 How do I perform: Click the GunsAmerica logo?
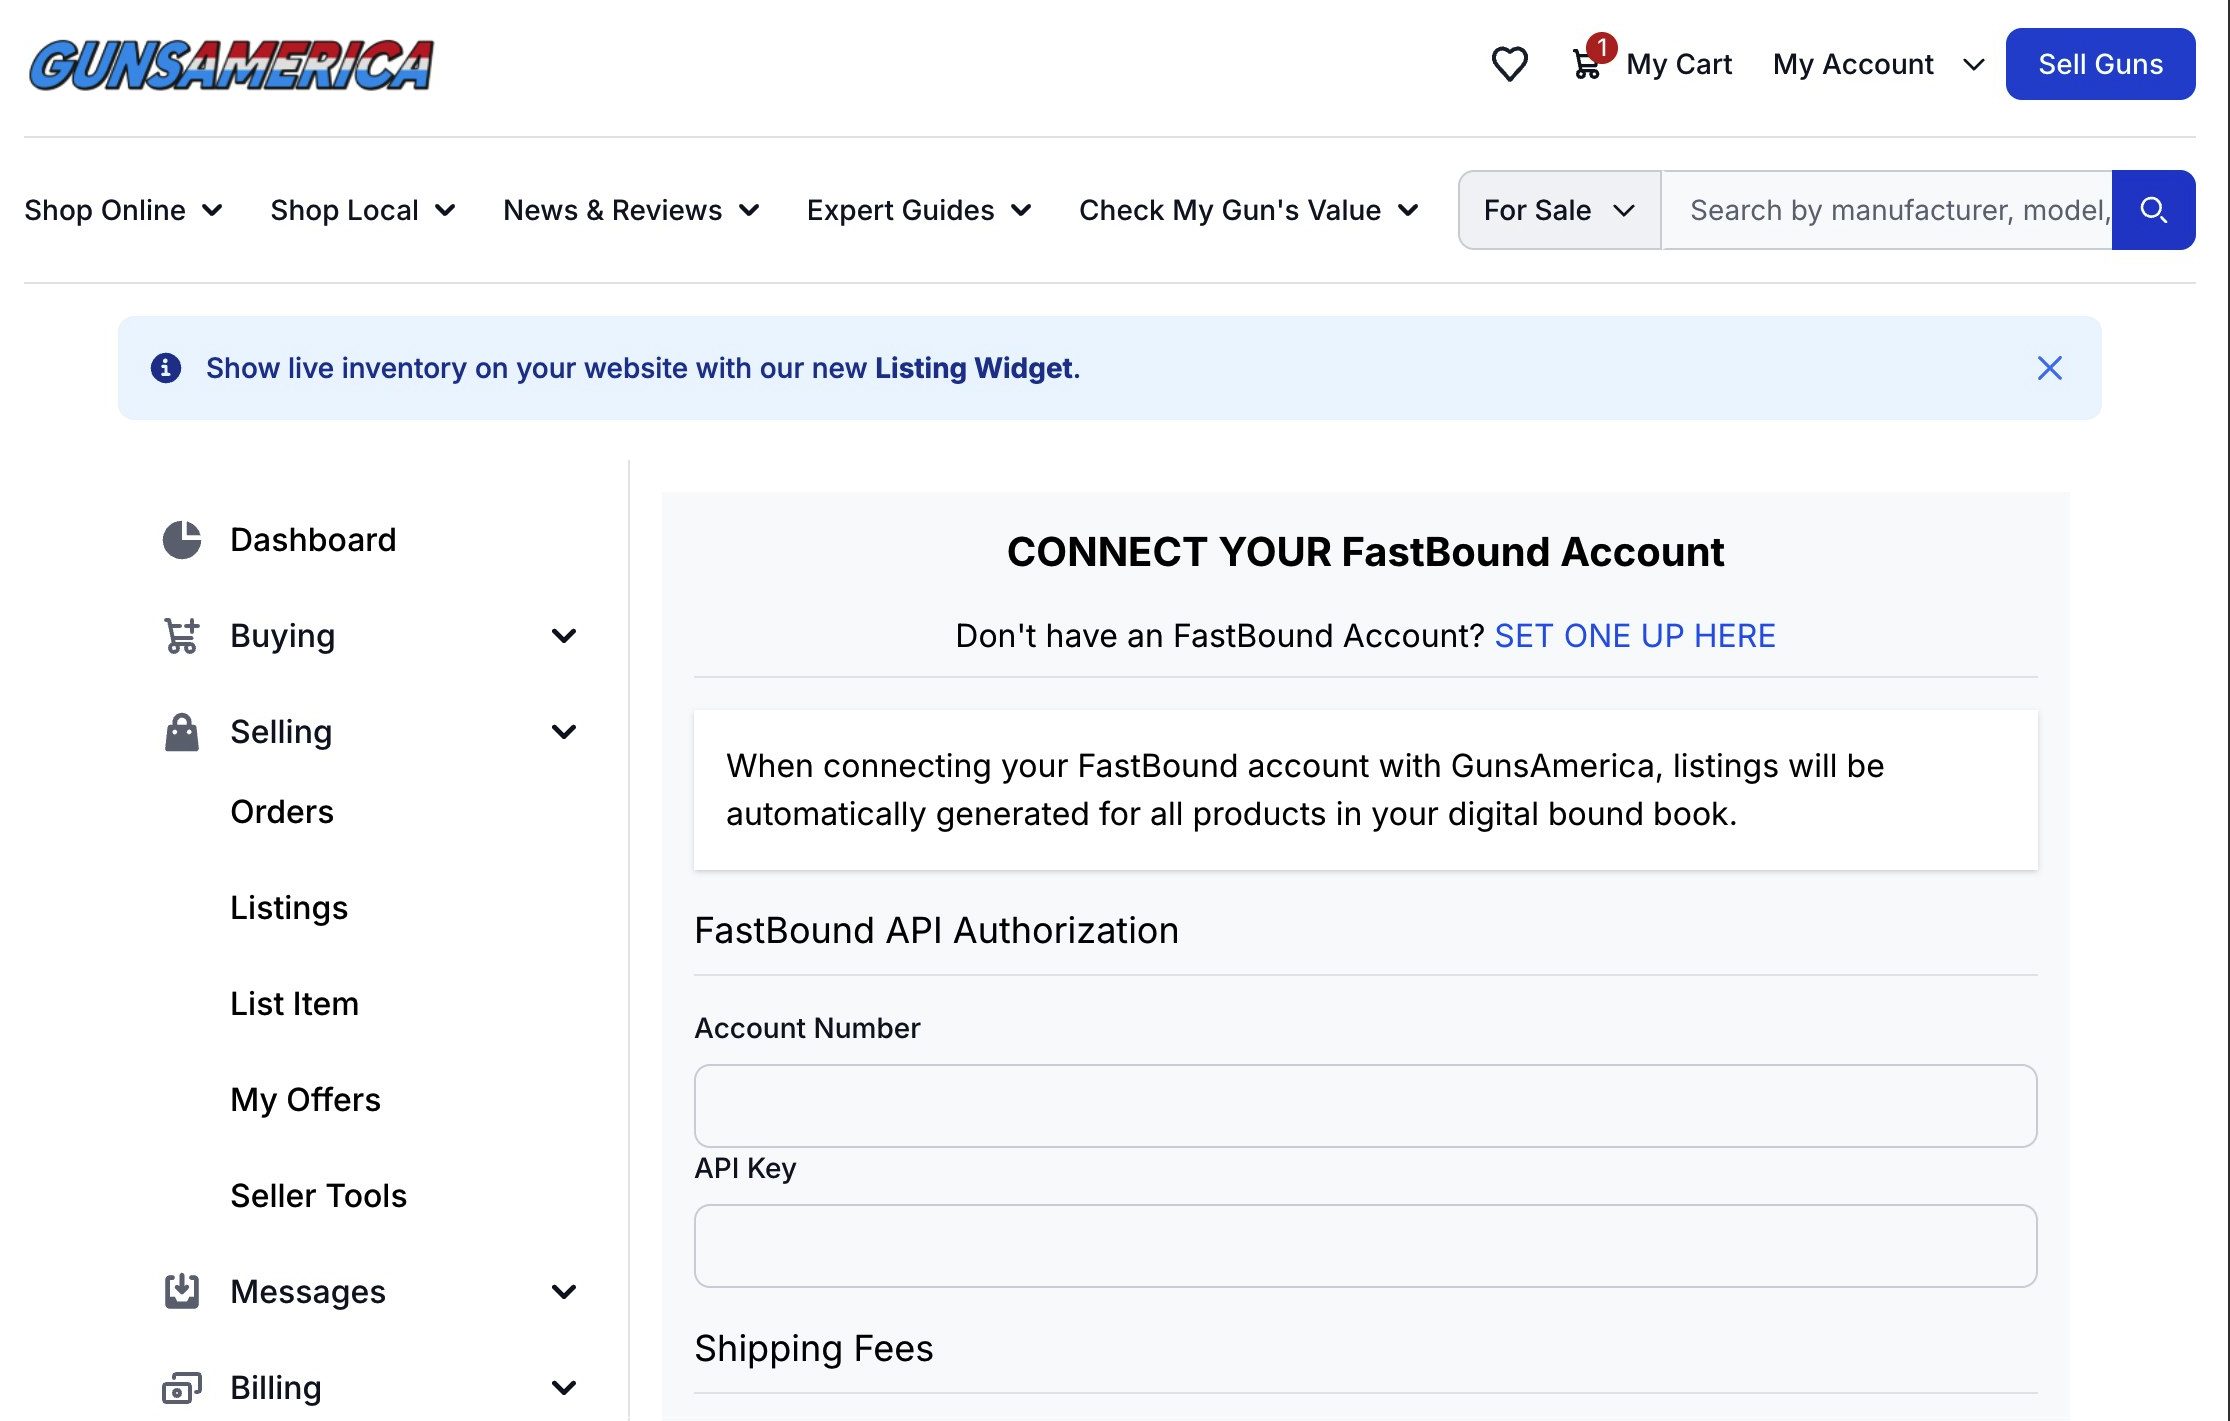231,65
